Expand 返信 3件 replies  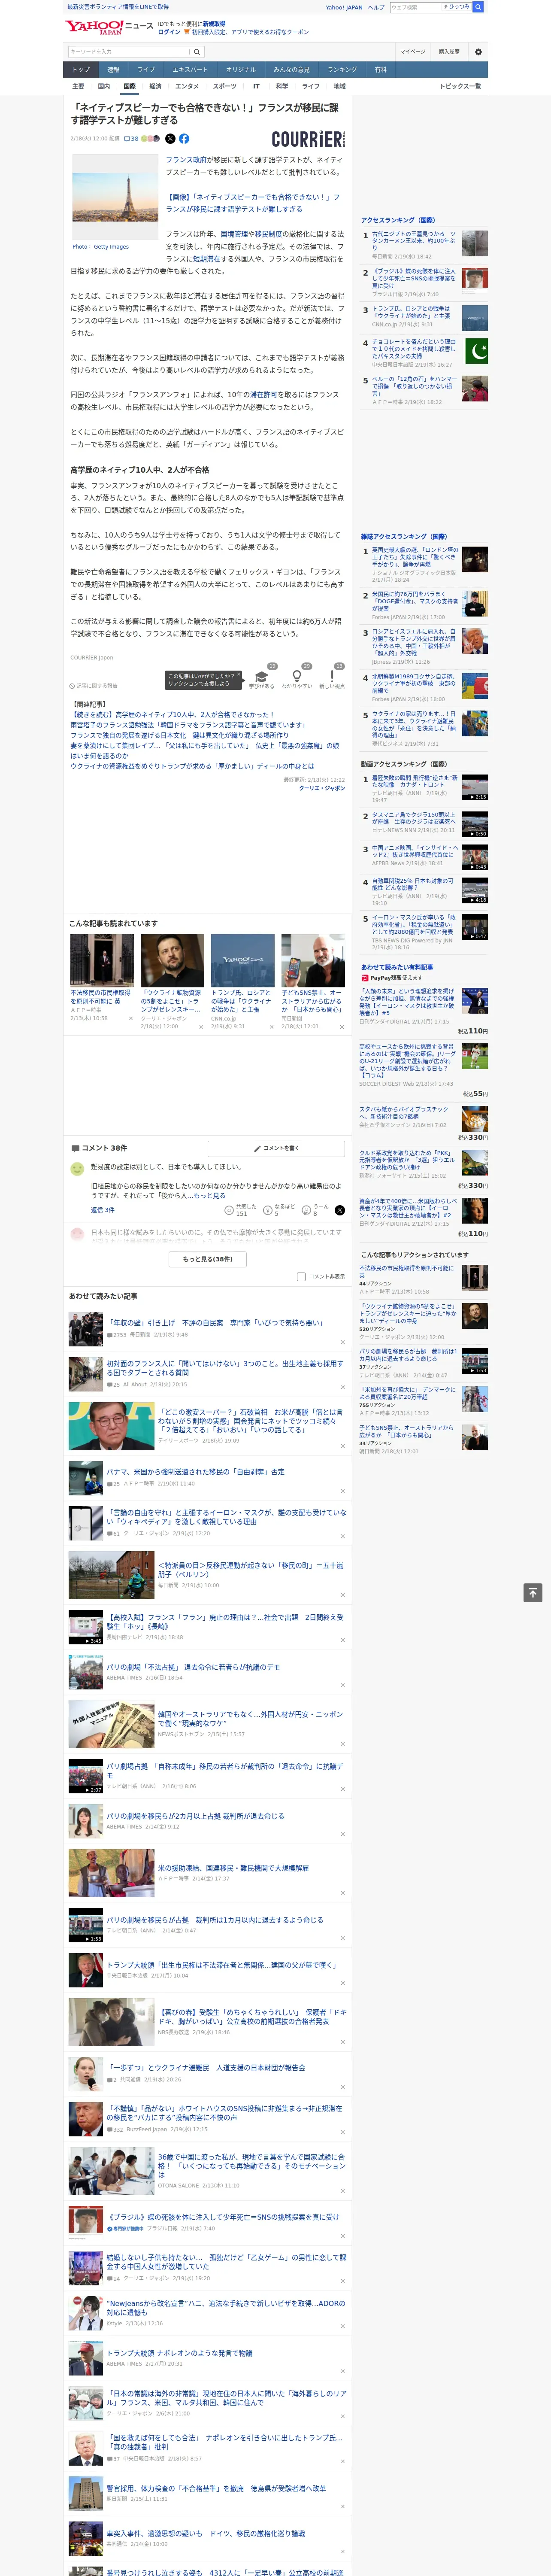point(102,1210)
